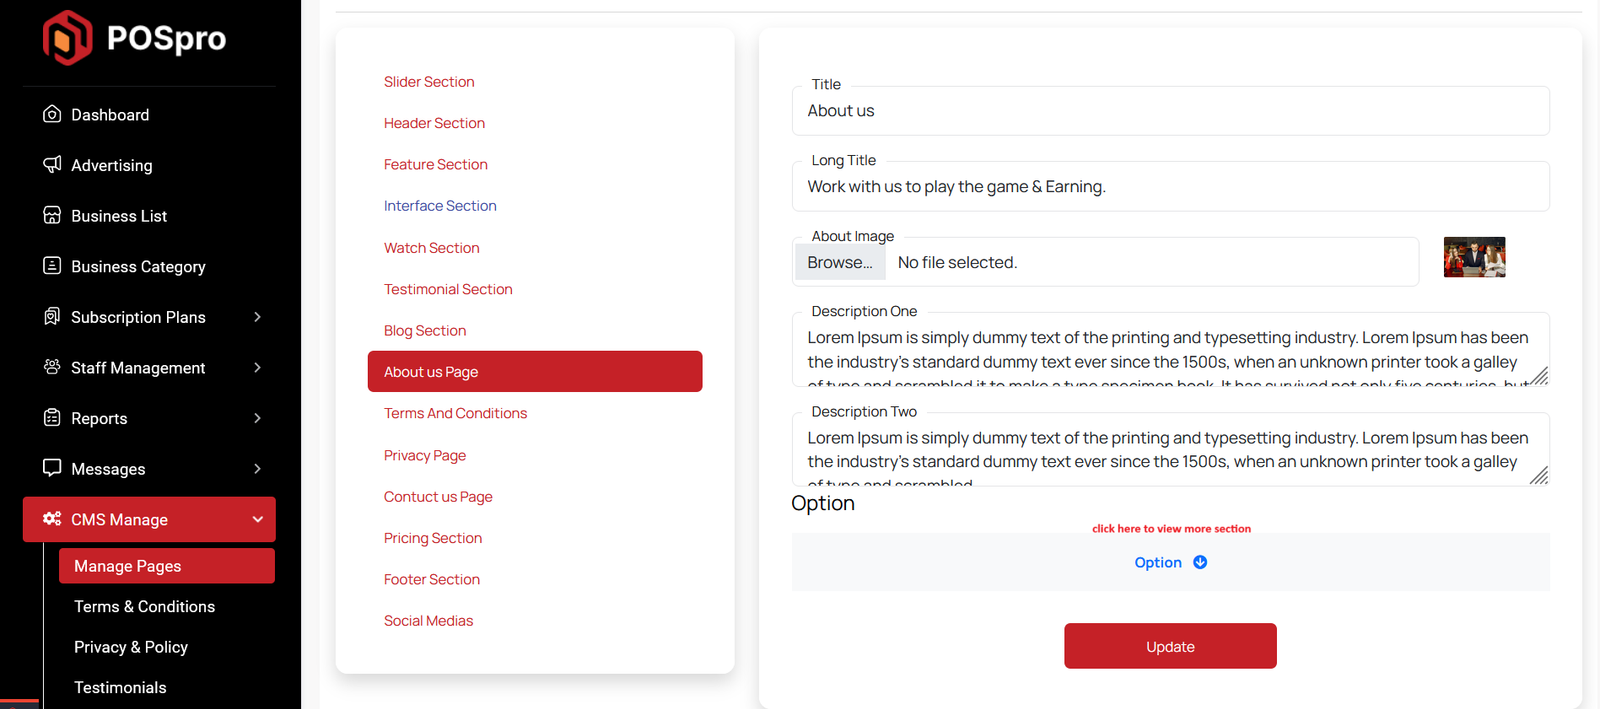Switch to the Interface Section tab
Screen dimensions: 1600x709
click(x=440, y=206)
